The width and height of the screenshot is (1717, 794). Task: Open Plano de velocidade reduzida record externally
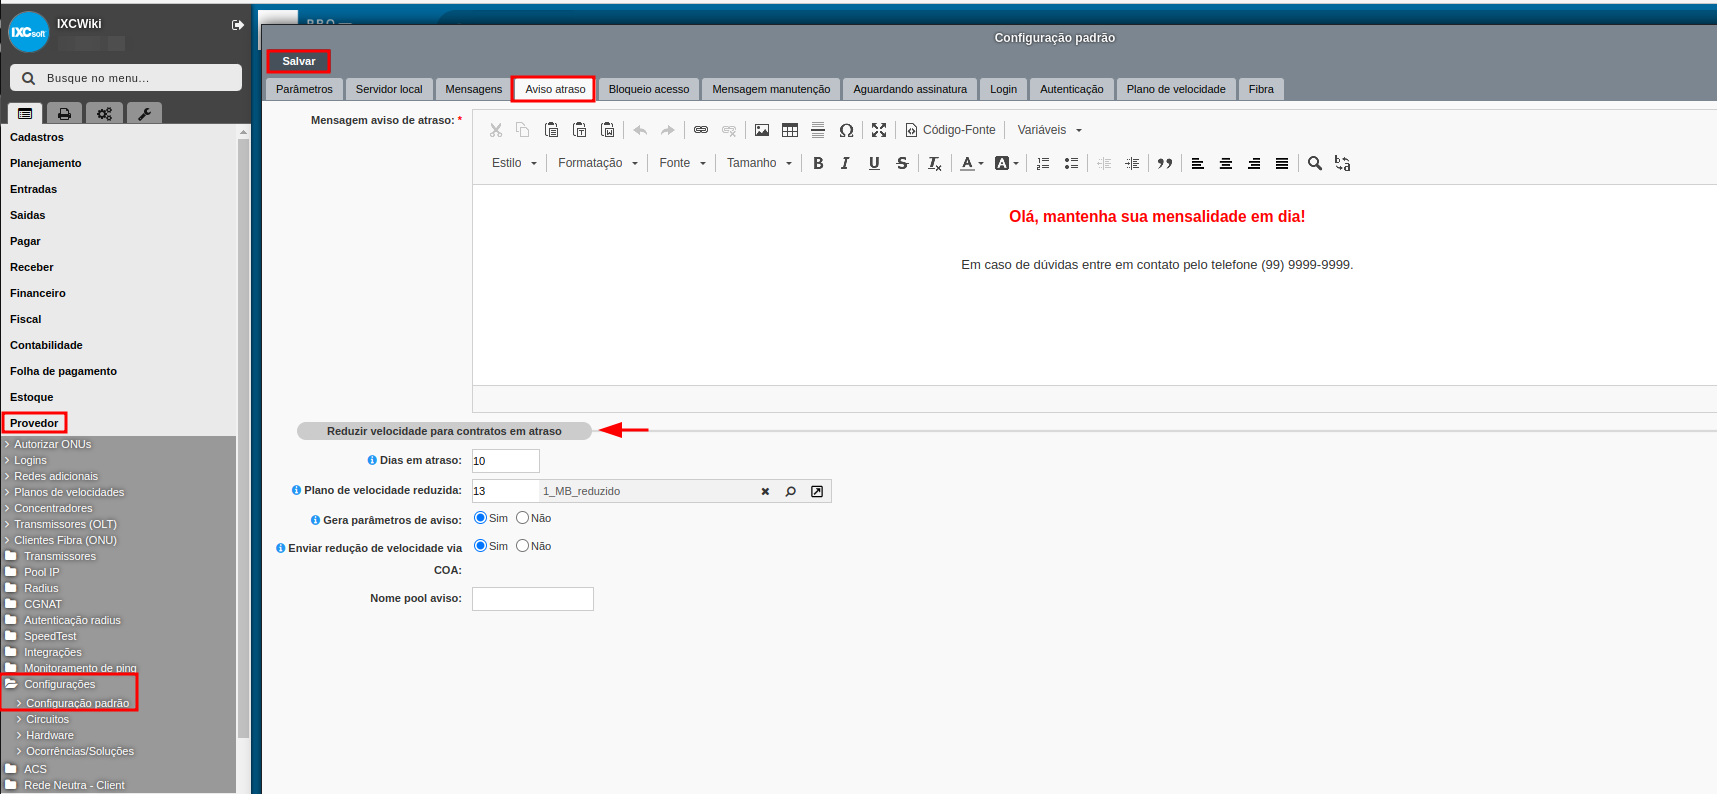(x=817, y=491)
